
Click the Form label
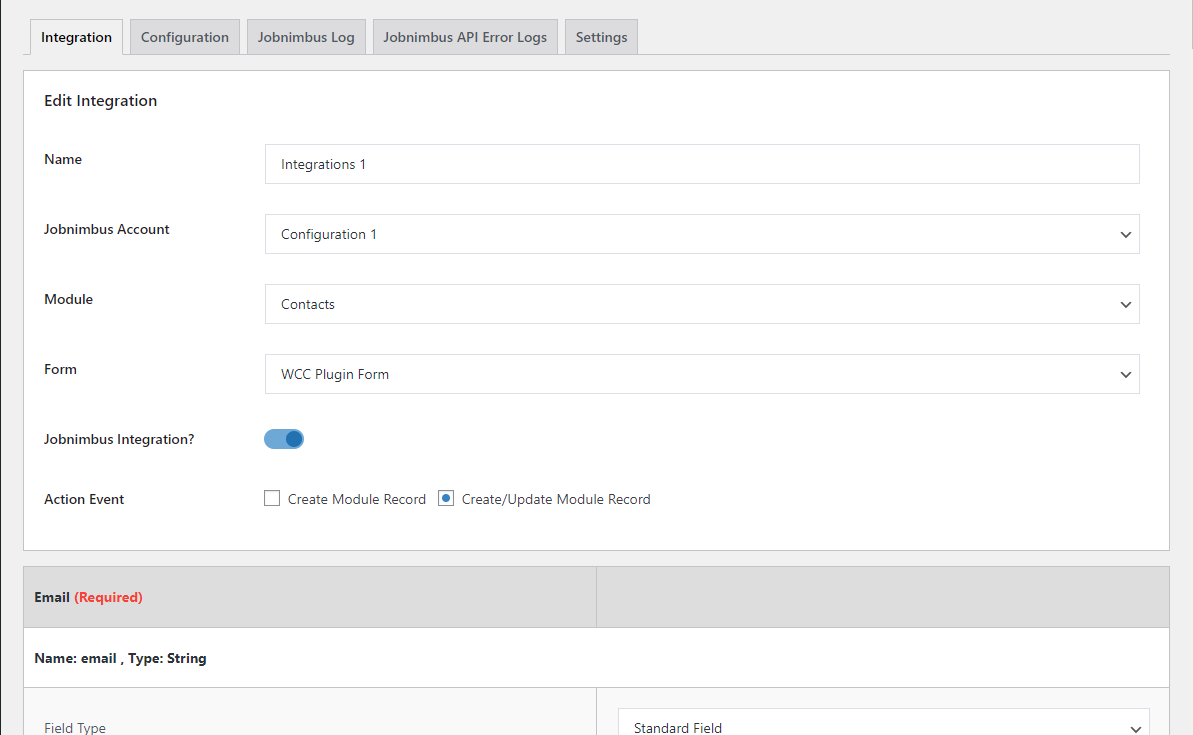60,369
